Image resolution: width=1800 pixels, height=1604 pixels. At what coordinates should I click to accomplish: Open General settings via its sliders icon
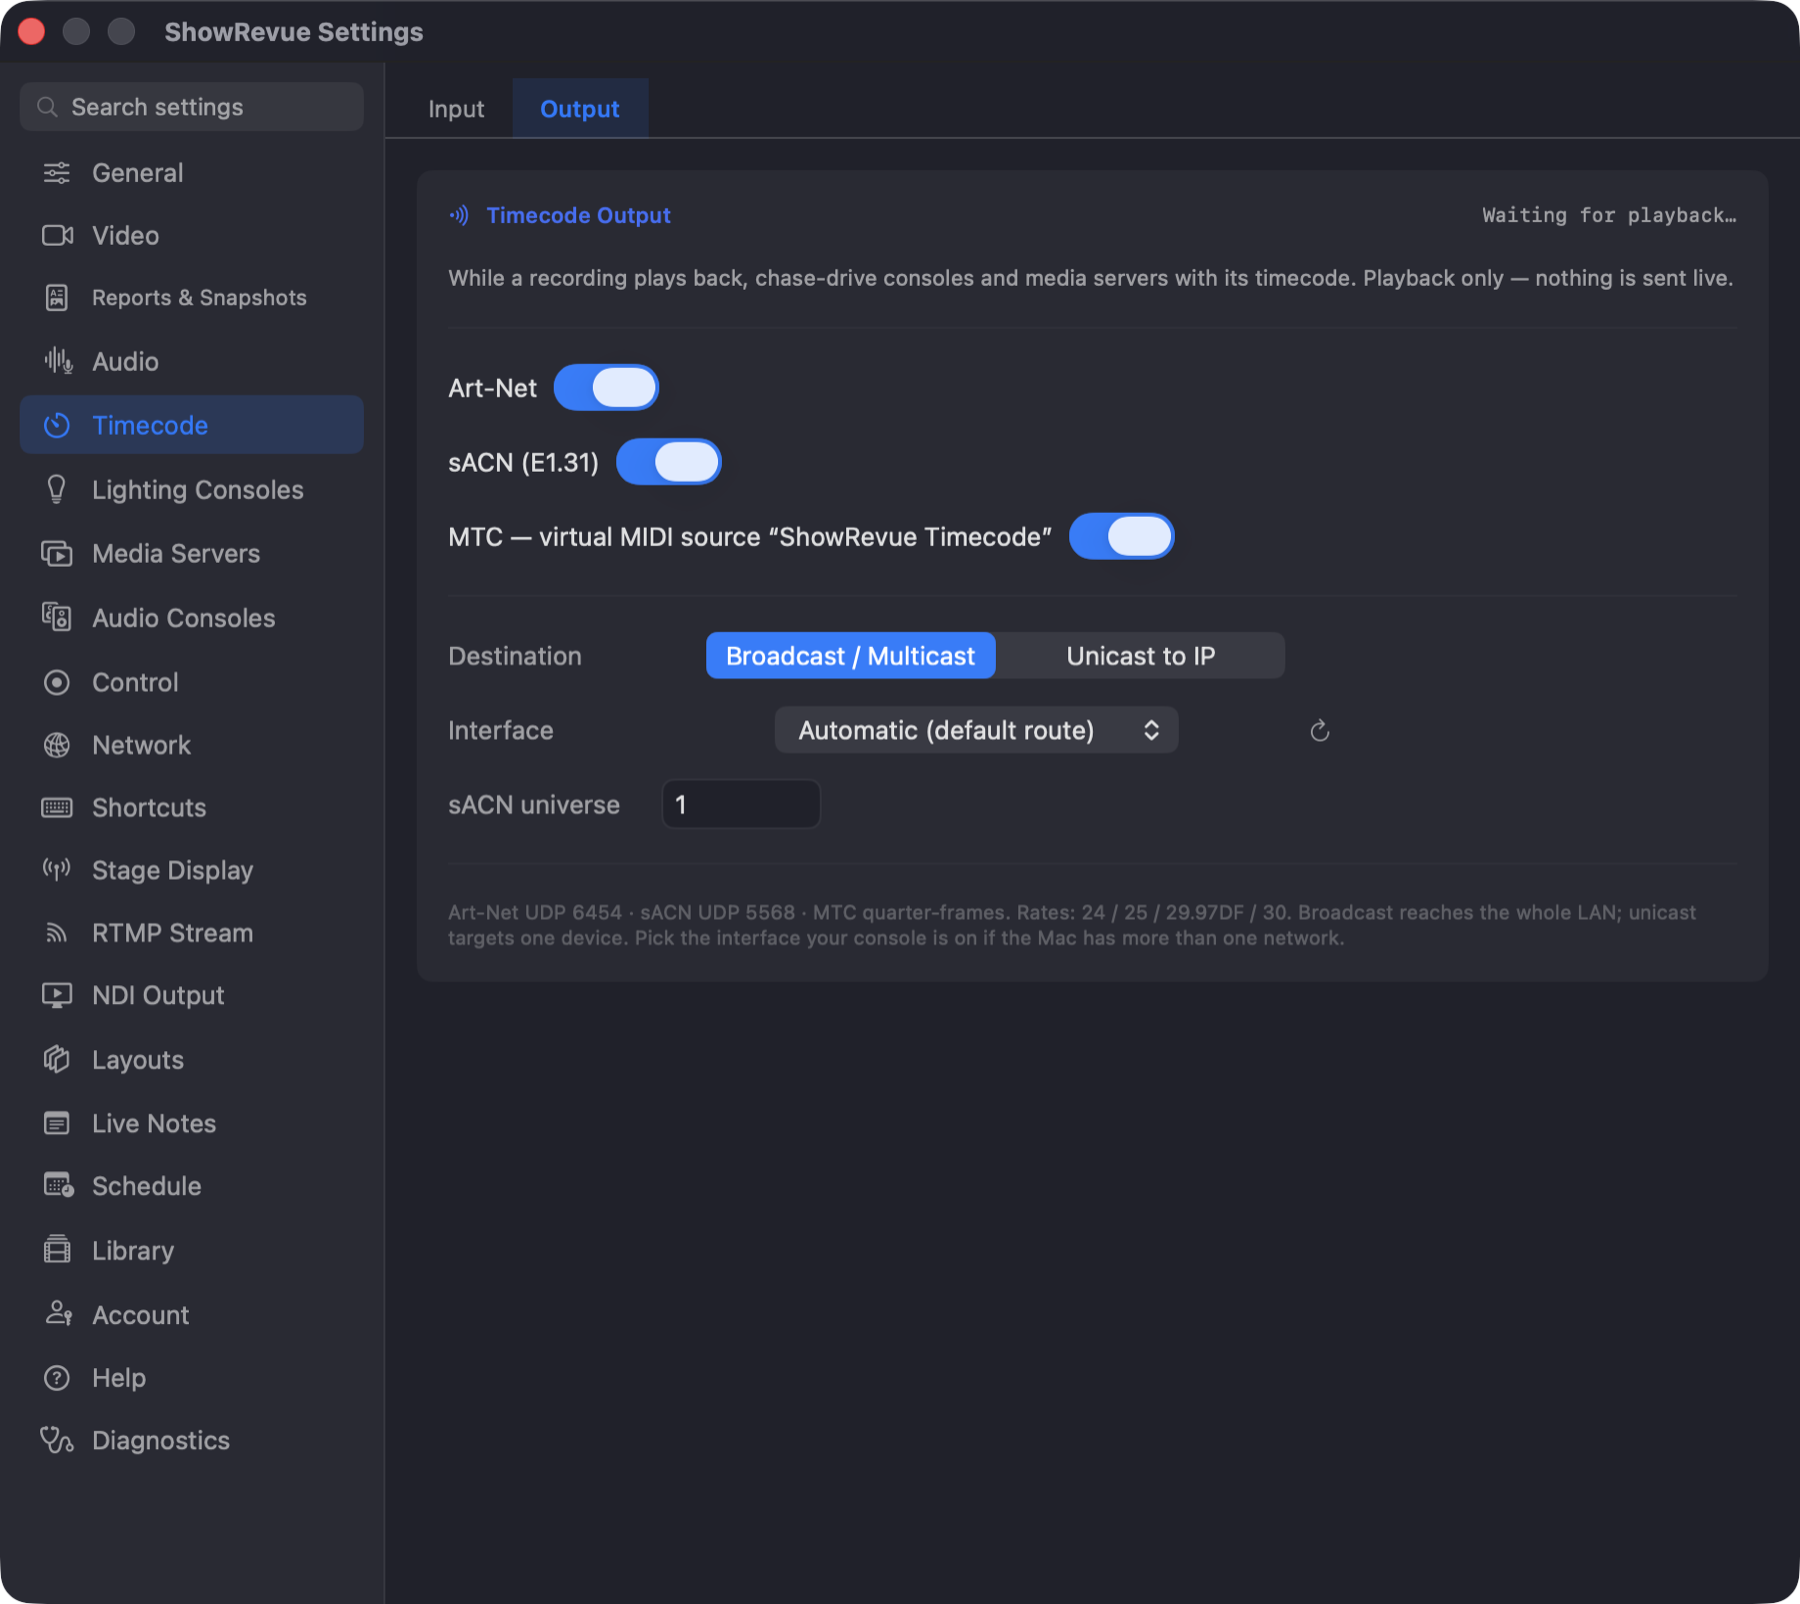tap(57, 173)
